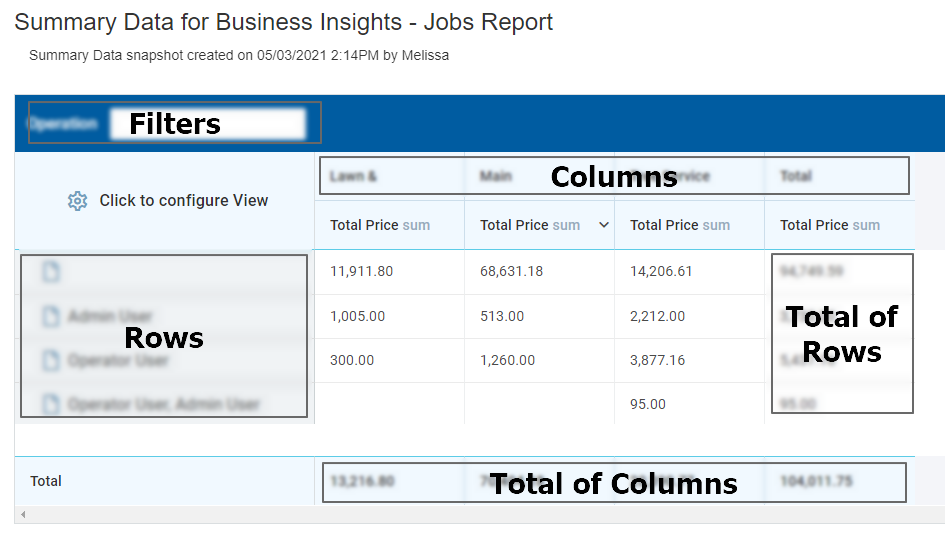Click the Total row label

click(46, 481)
